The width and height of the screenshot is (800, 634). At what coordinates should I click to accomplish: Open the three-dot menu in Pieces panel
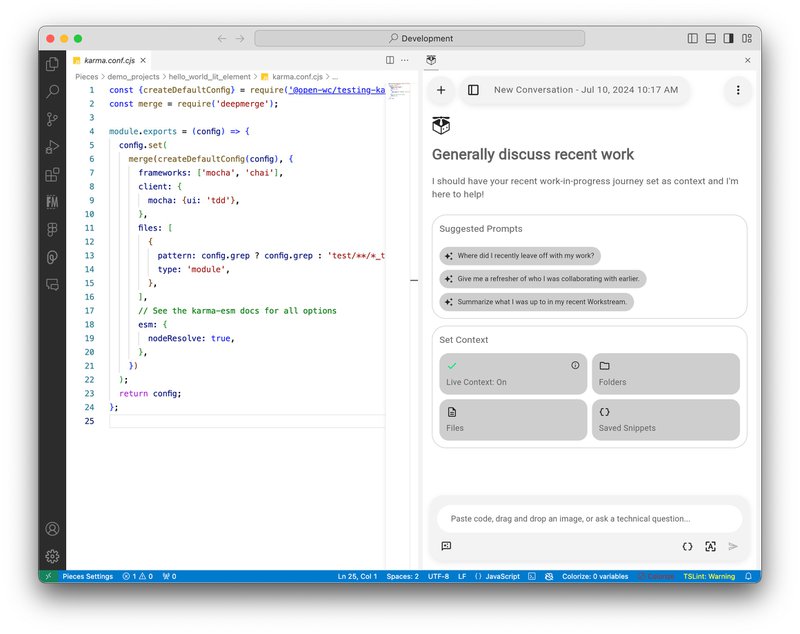click(737, 90)
